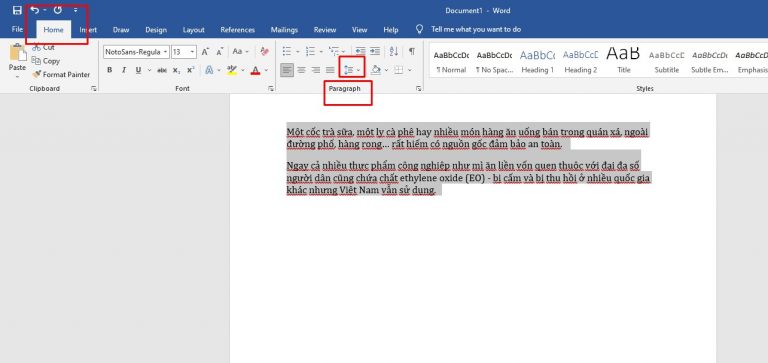Expand the shading color palette
The image size is (768, 363).
pyautogui.click(x=386, y=70)
